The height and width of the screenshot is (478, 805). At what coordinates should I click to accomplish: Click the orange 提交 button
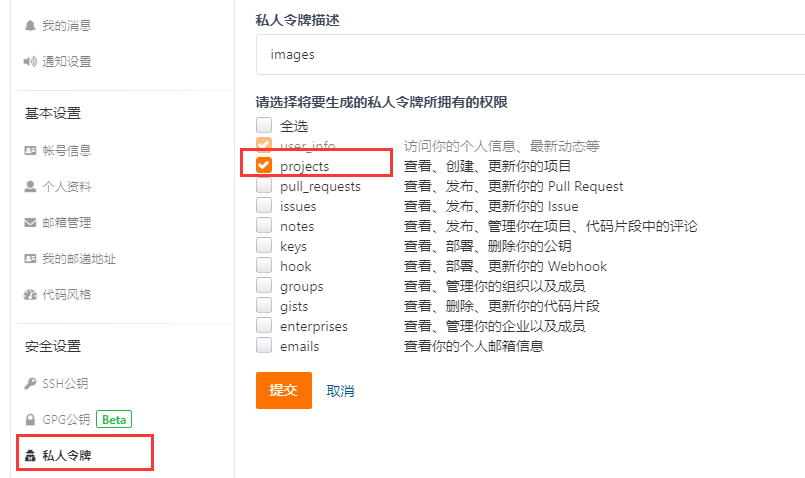click(283, 390)
